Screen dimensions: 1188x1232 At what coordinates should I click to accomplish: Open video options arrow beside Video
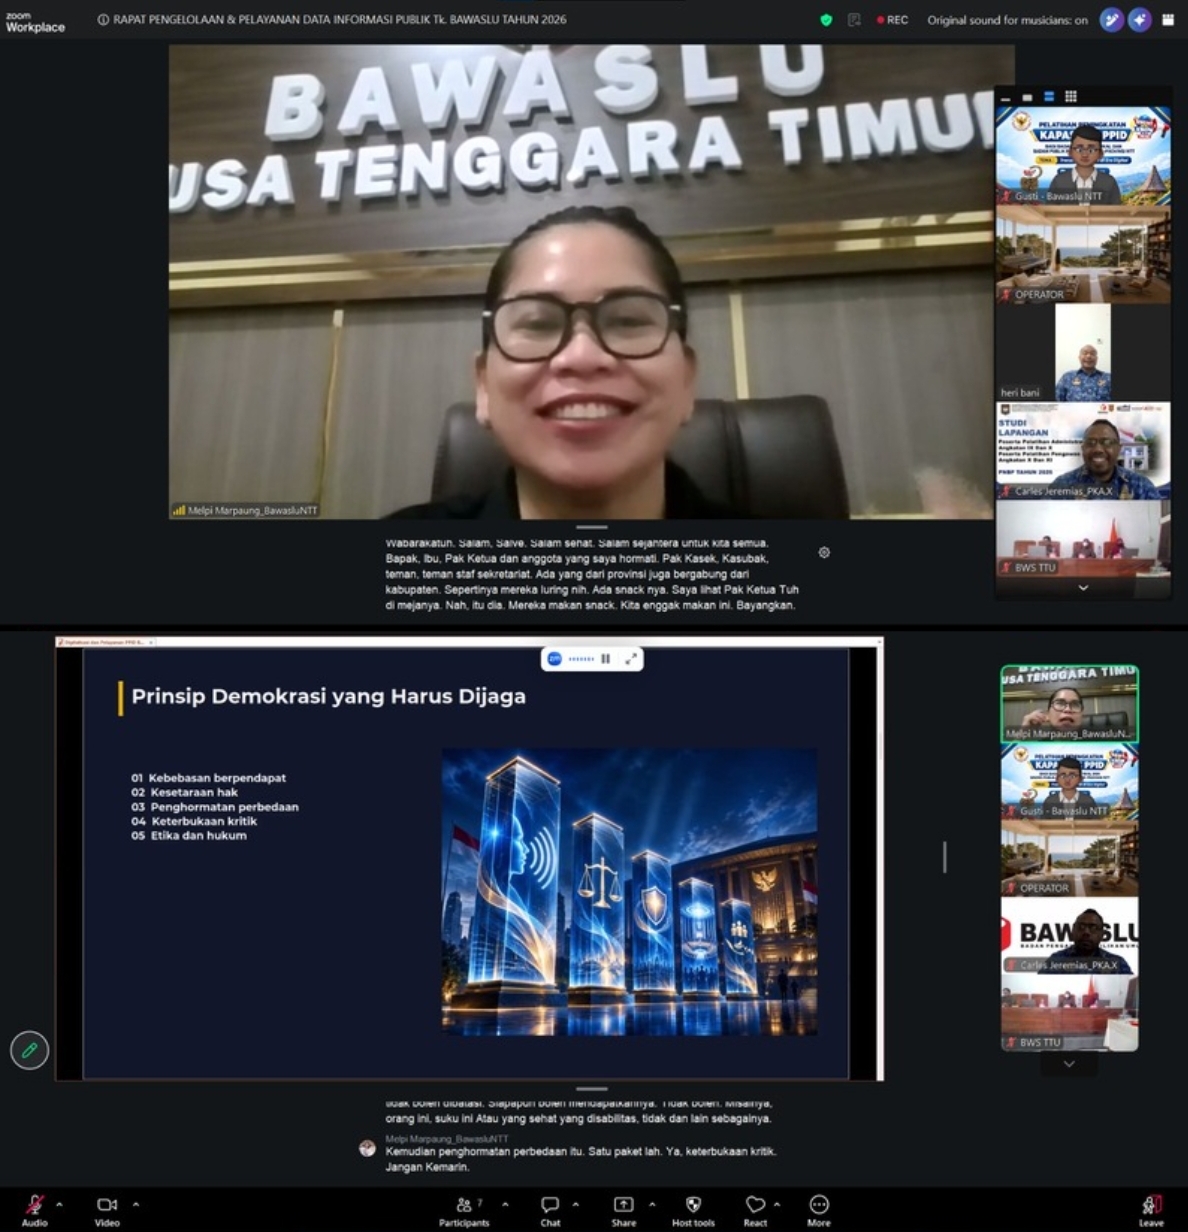click(x=136, y=1204)
